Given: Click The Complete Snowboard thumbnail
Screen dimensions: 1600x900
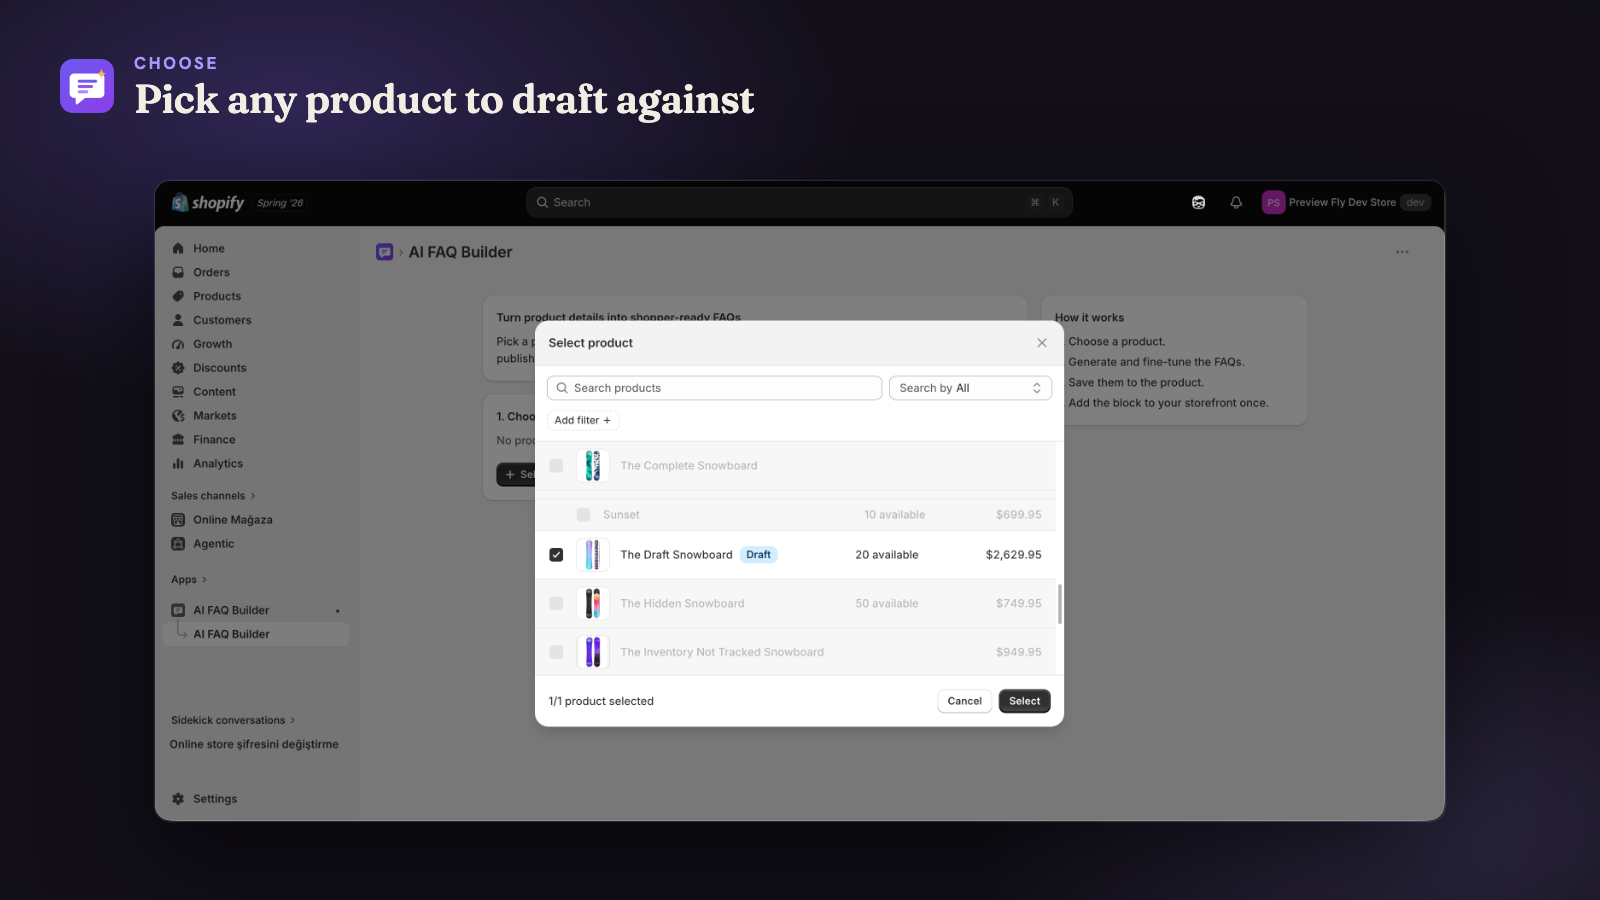Looking at the screenshot, I should pyautogui.click(x=593, y=466).
